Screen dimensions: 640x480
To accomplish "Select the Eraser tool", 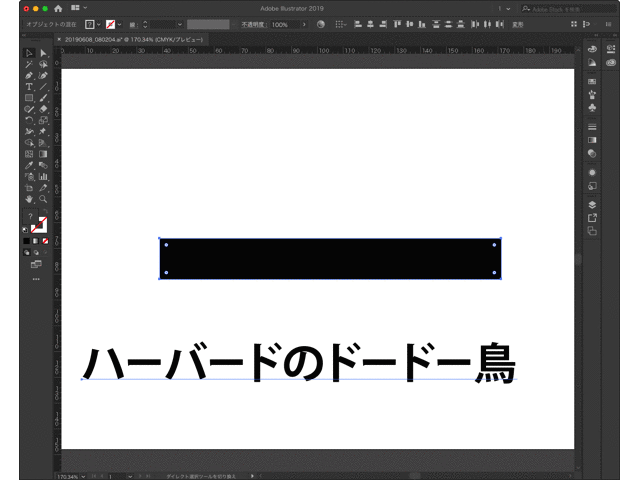I will (x=43, y=109).
